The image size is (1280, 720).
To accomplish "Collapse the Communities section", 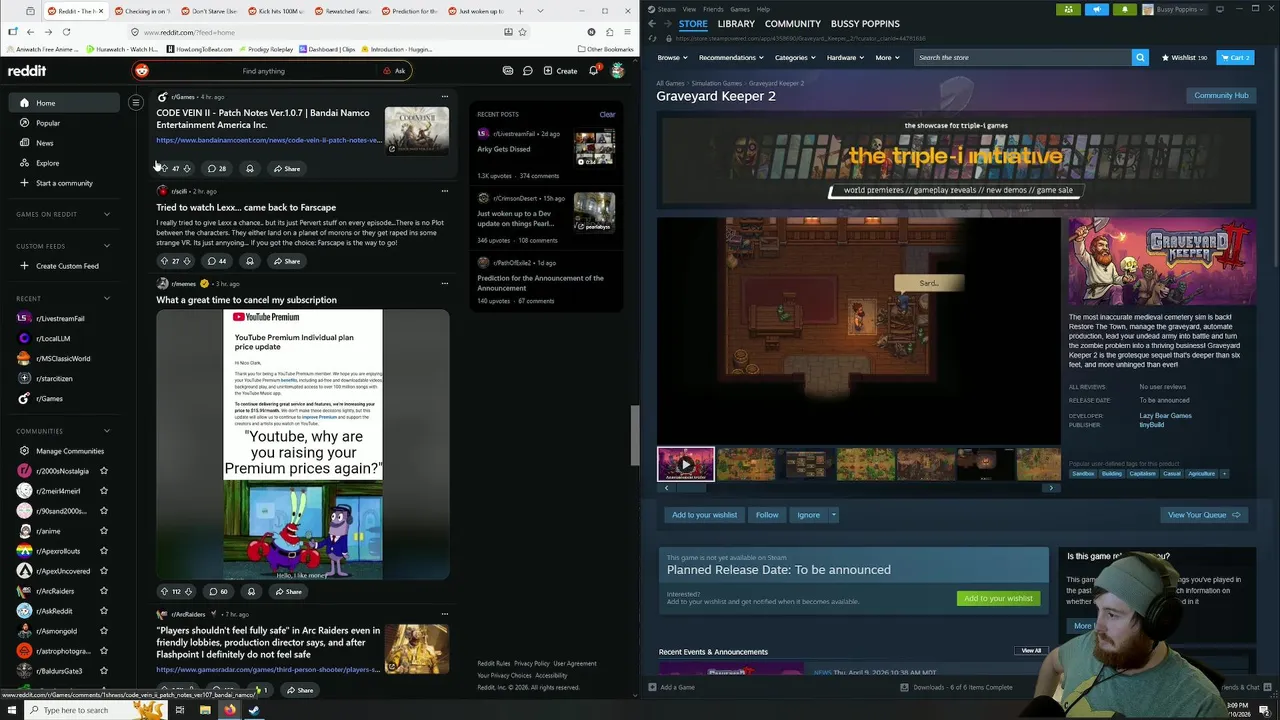I will click(x=107, y=431).
